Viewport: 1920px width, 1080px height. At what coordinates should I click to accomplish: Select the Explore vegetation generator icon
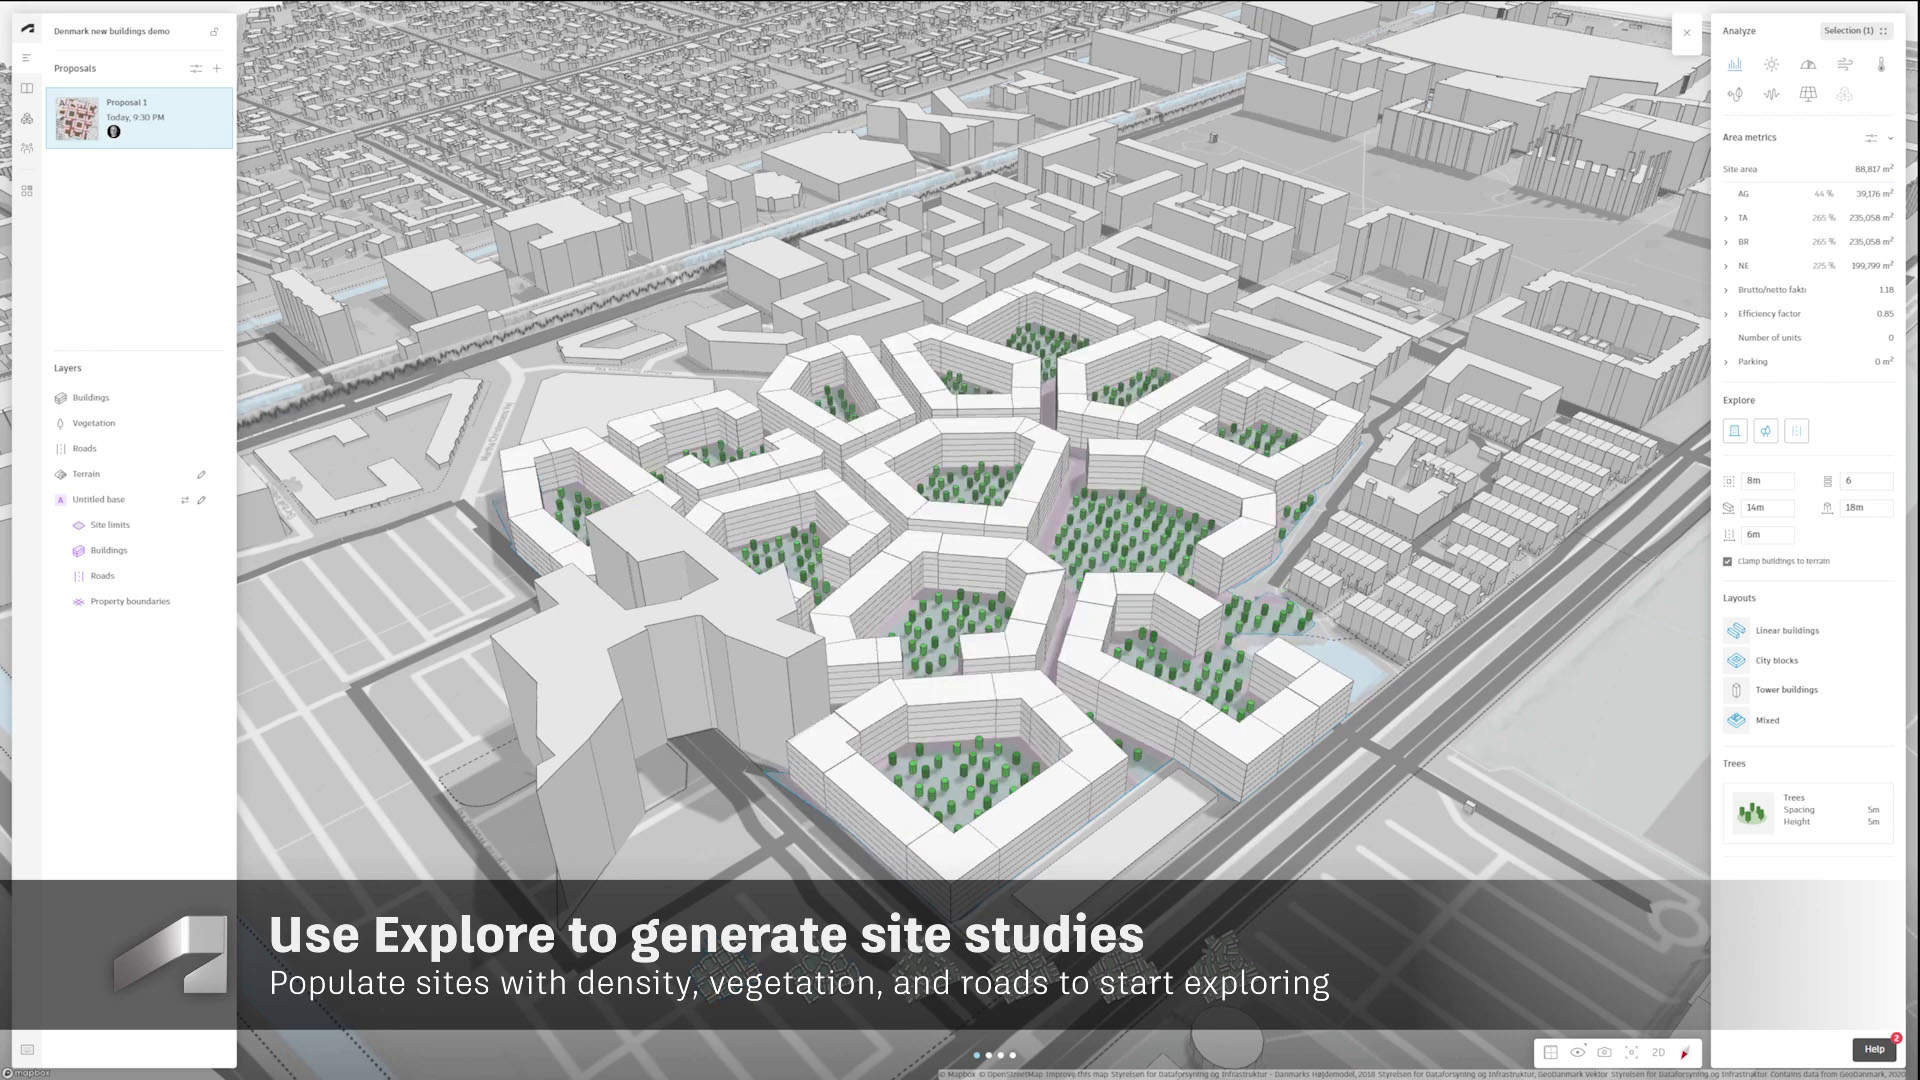click(1766, 431)
